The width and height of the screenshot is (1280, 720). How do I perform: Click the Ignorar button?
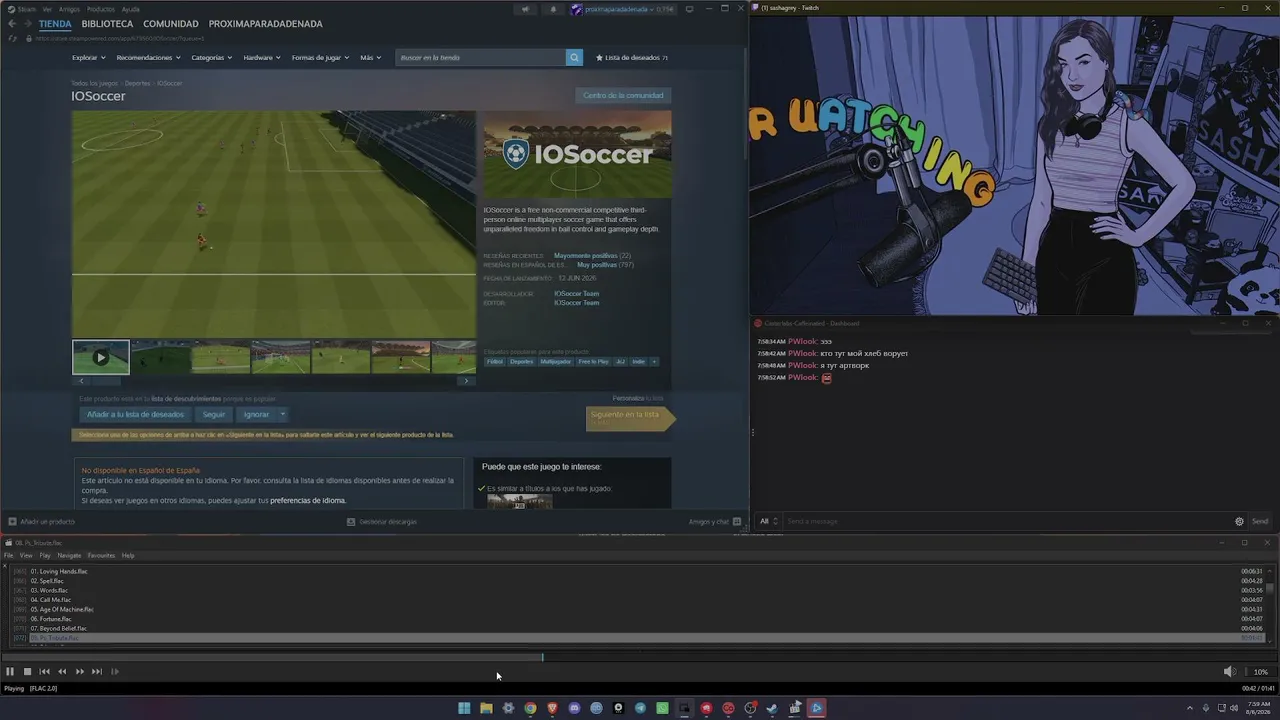click(256, 414)
